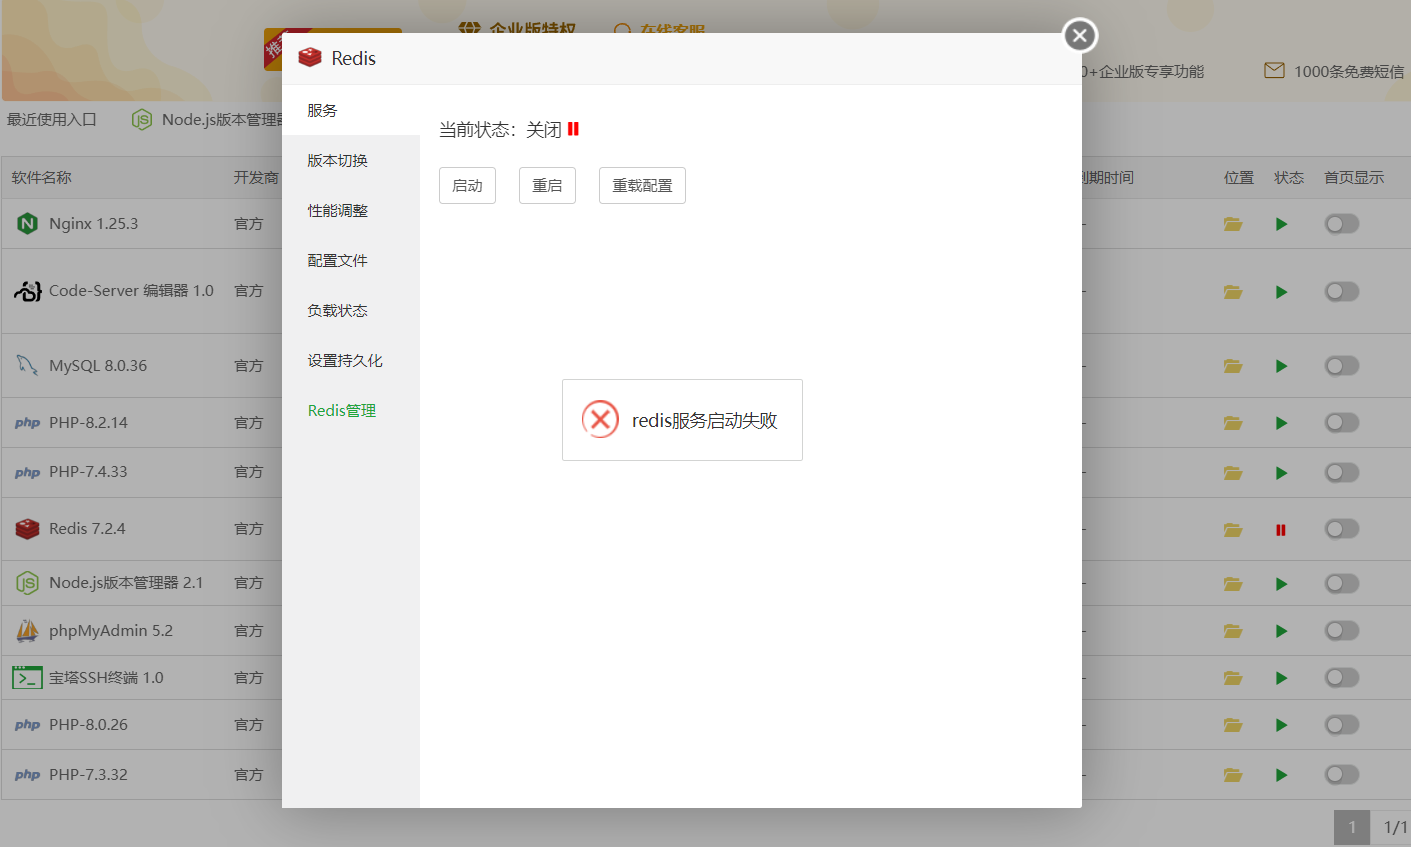Toggle homepage display for PHP-8.0.26

1342,724
